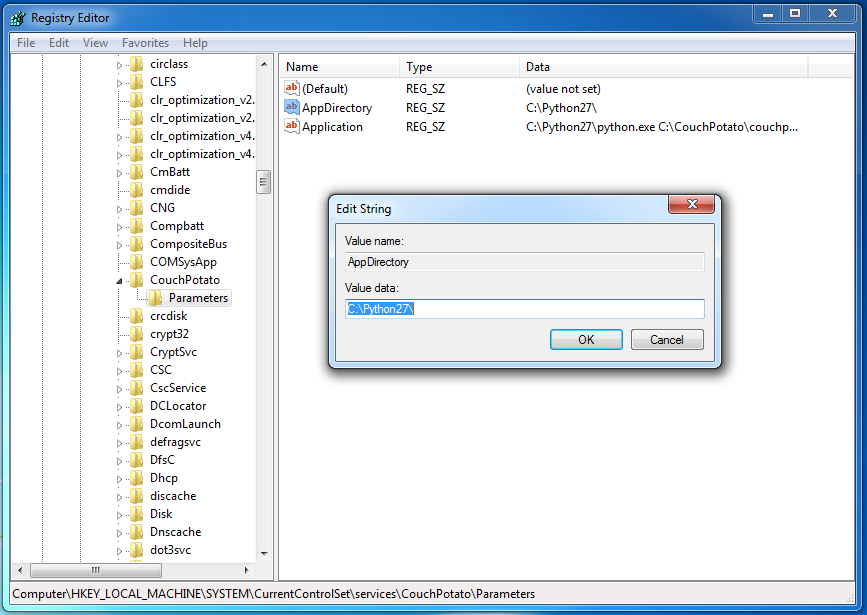Sort values by Data column header
Viewport: 867px width, 615px height.
[x=664, y=67]
